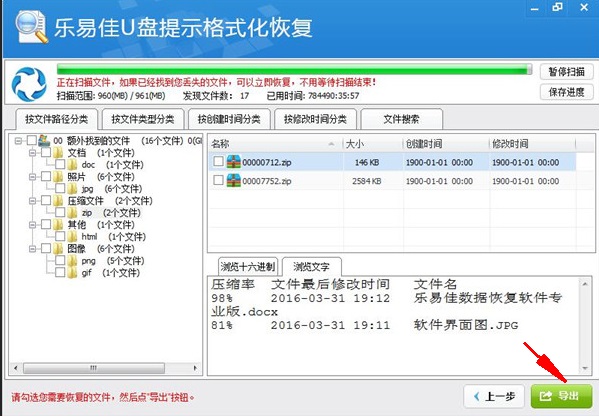599x416 pixels.
Task: Collapse the 00 额外找到的文件 root node
Action: [18, 141]
